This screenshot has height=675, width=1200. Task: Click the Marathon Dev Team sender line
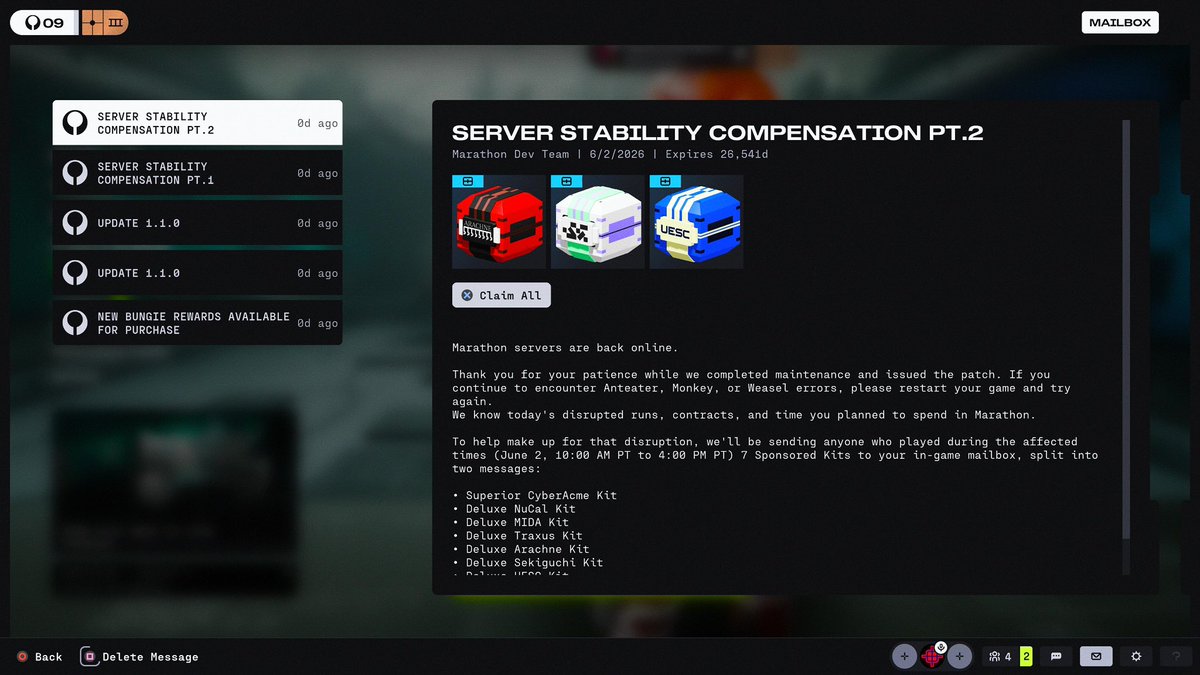510,155
